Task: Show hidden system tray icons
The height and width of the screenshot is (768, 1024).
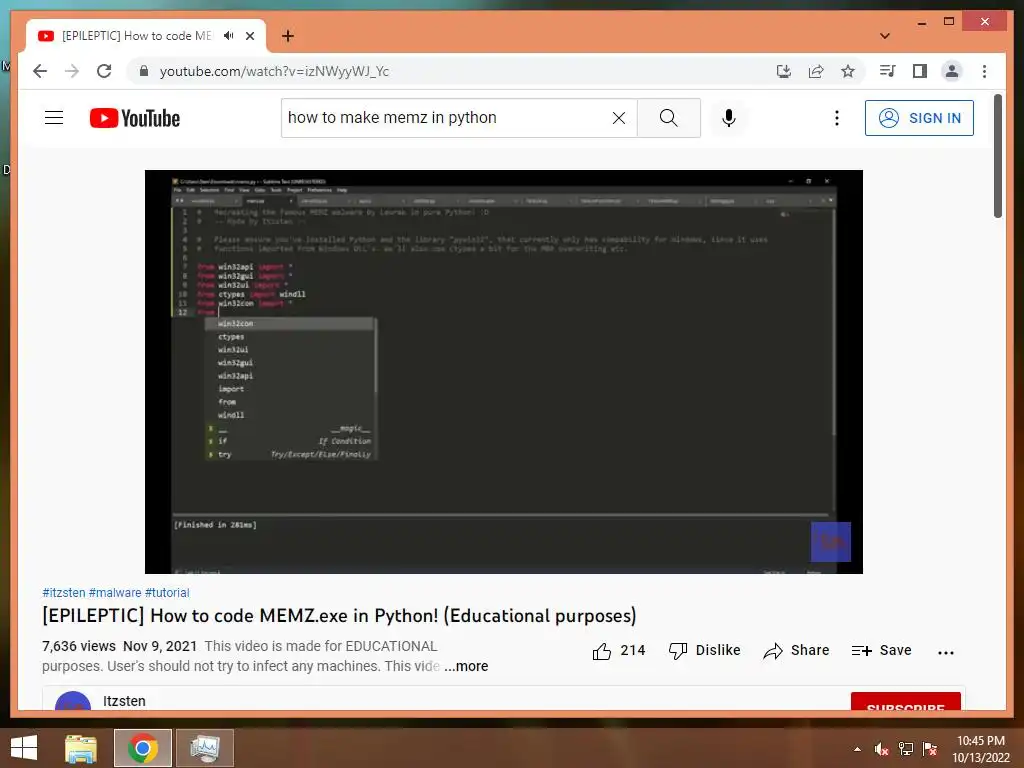Action: coord(857,749)
